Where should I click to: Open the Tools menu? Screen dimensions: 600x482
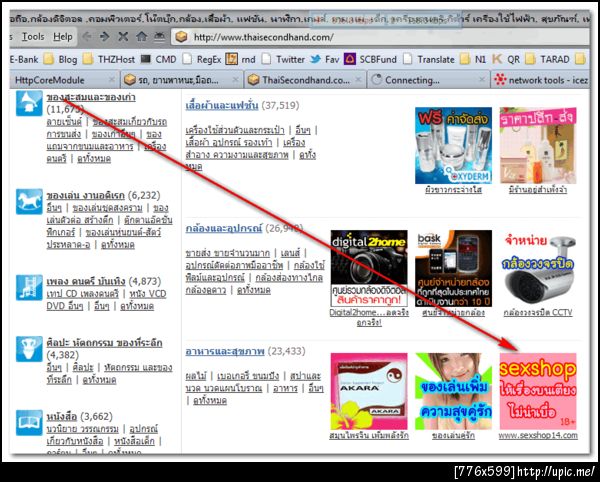[x=33, y=37]
